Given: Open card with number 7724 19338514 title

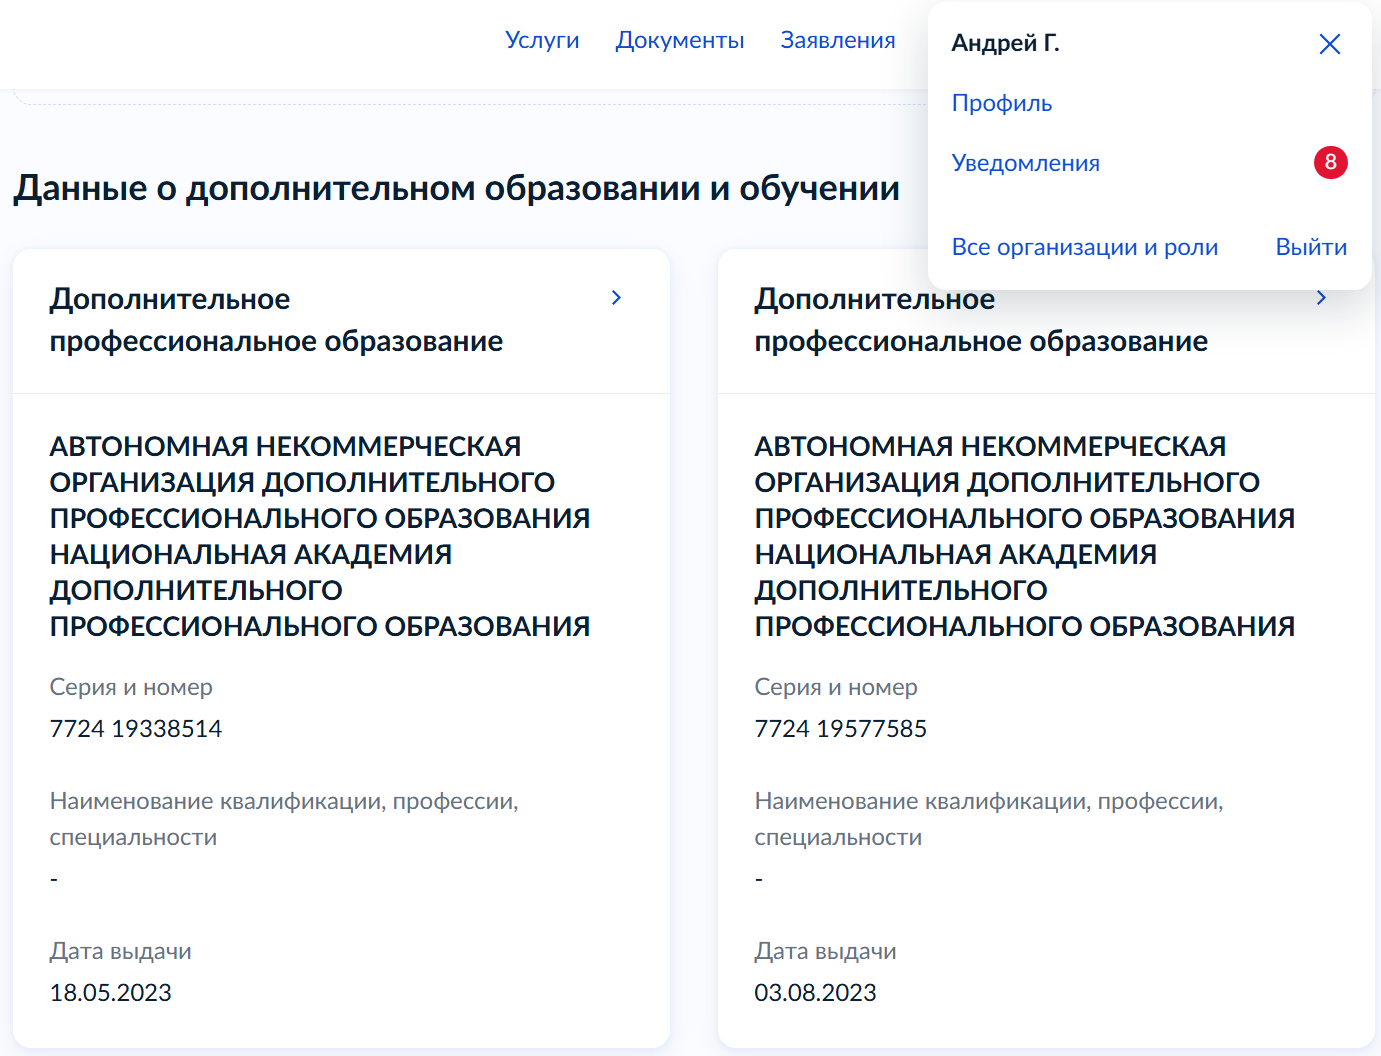Looking at the screenshot, I should [276, 320].
